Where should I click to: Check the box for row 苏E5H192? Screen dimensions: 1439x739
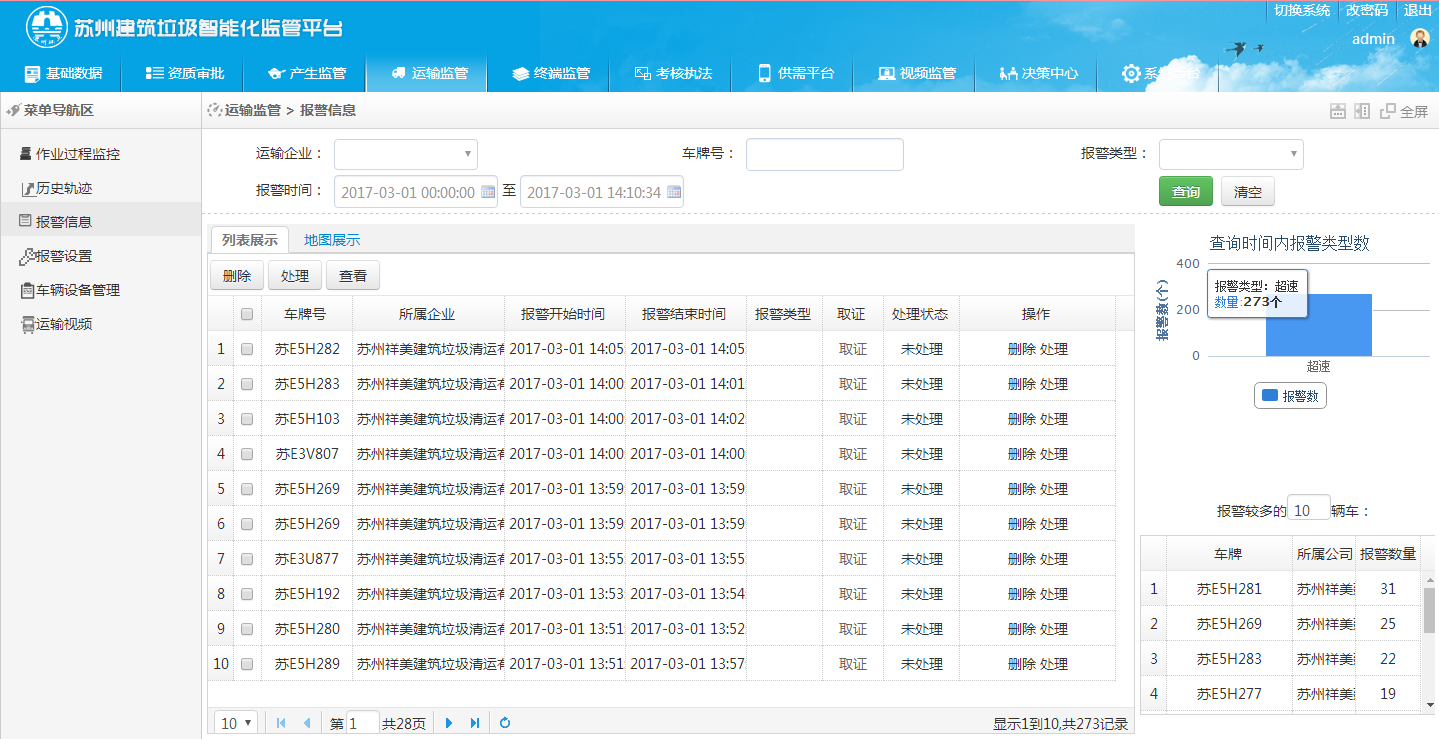pos(247,594)
